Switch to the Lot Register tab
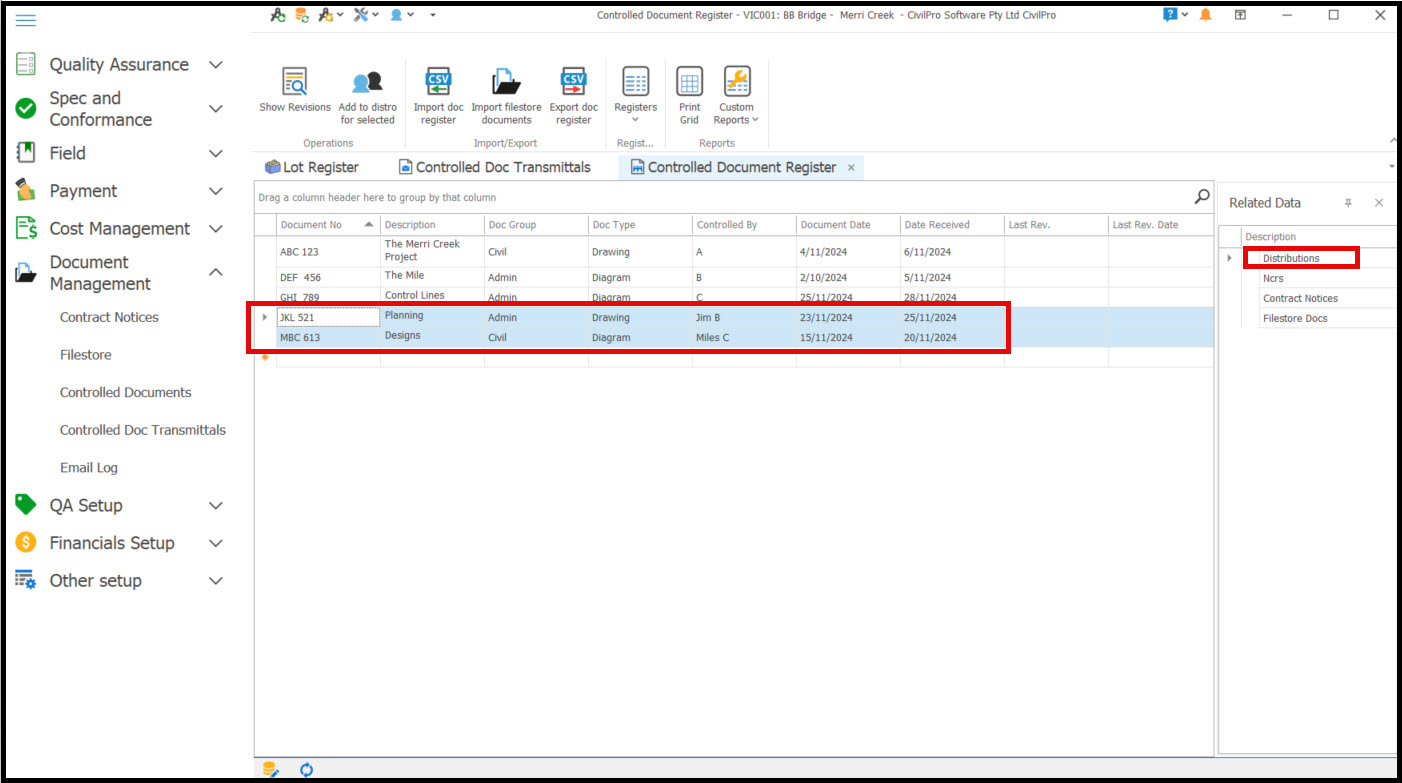Screen dimensions: 1402x783 (x=311, y=167)
